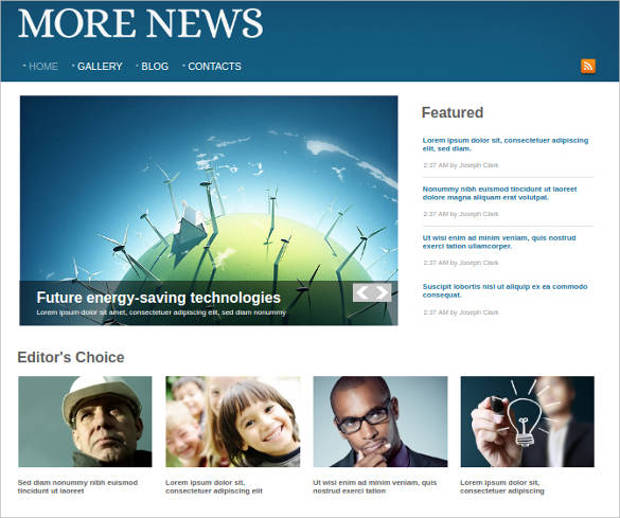Go to the HOME menu item
620x518 pixels.
[x=43, y=66]
